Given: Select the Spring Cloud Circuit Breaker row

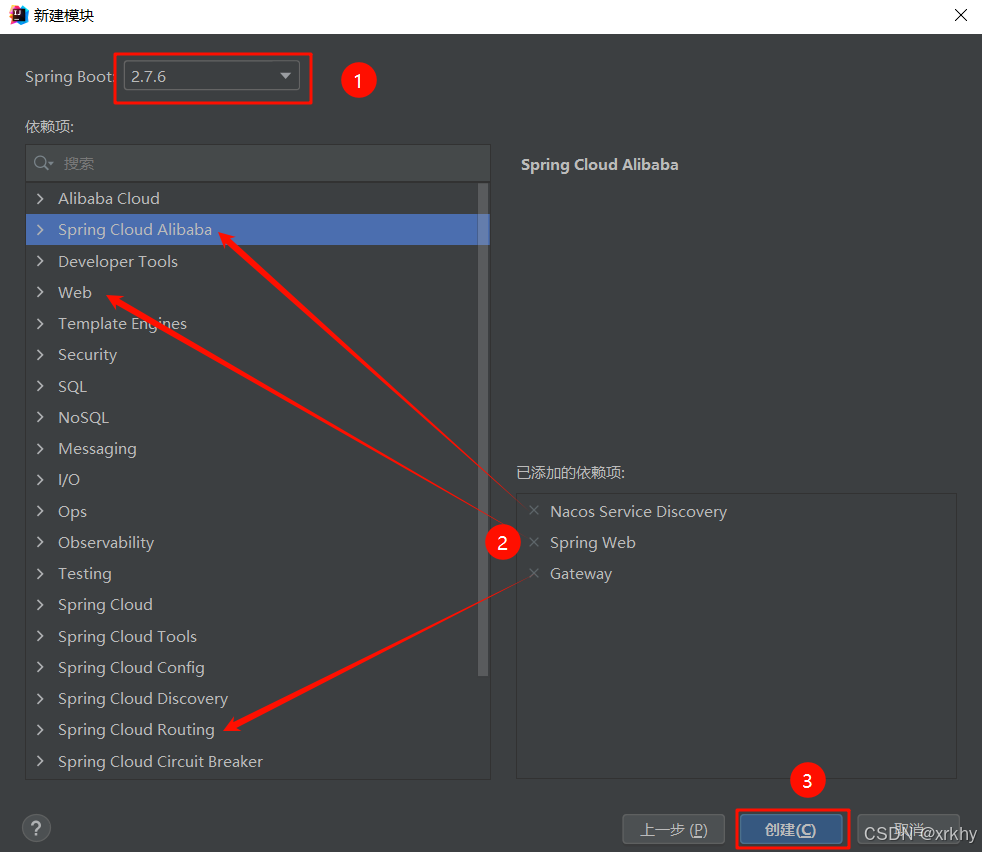Looking at the screenshot, I should point(252,761).
